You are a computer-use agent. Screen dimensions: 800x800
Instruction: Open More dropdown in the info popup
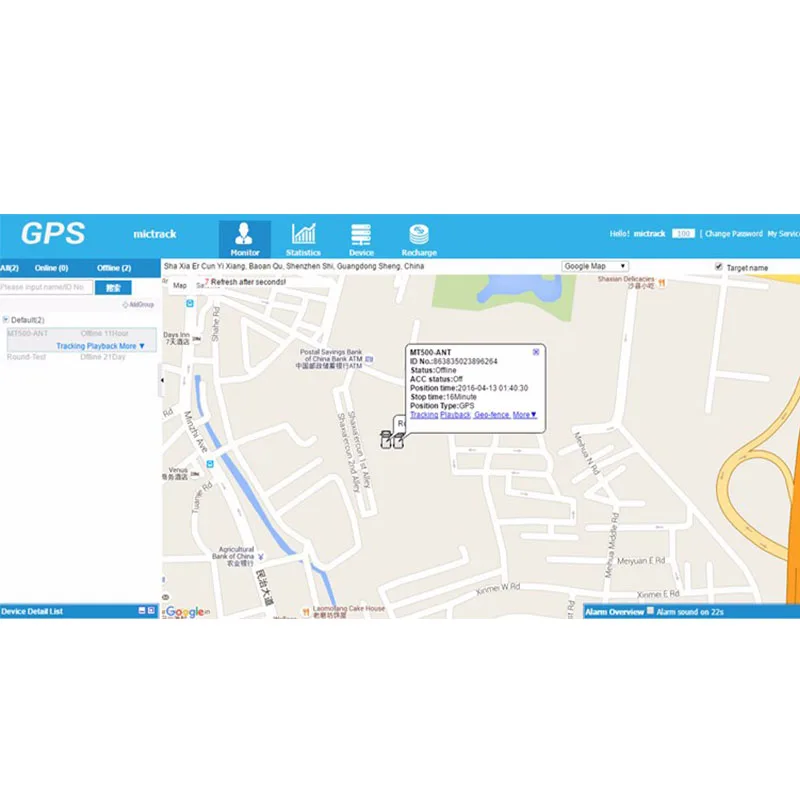coord(524,415)
